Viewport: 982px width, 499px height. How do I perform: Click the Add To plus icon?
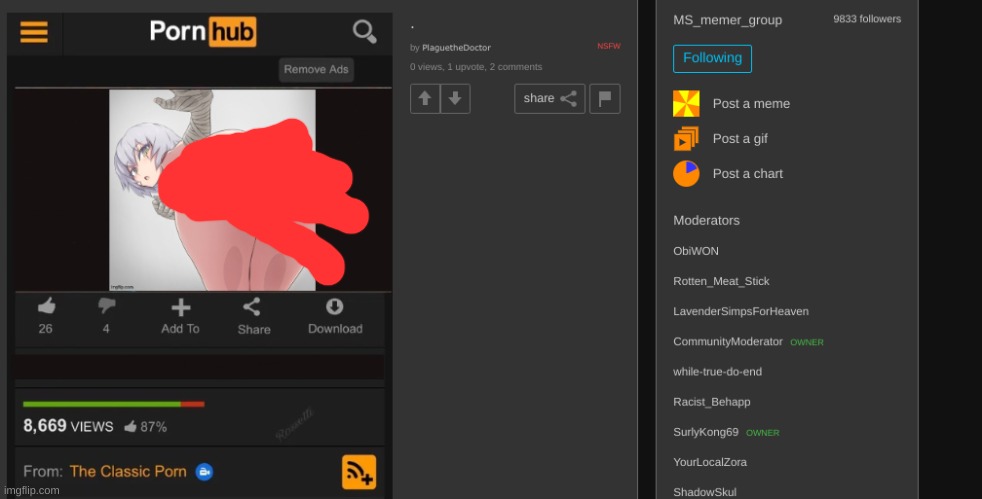180,308
